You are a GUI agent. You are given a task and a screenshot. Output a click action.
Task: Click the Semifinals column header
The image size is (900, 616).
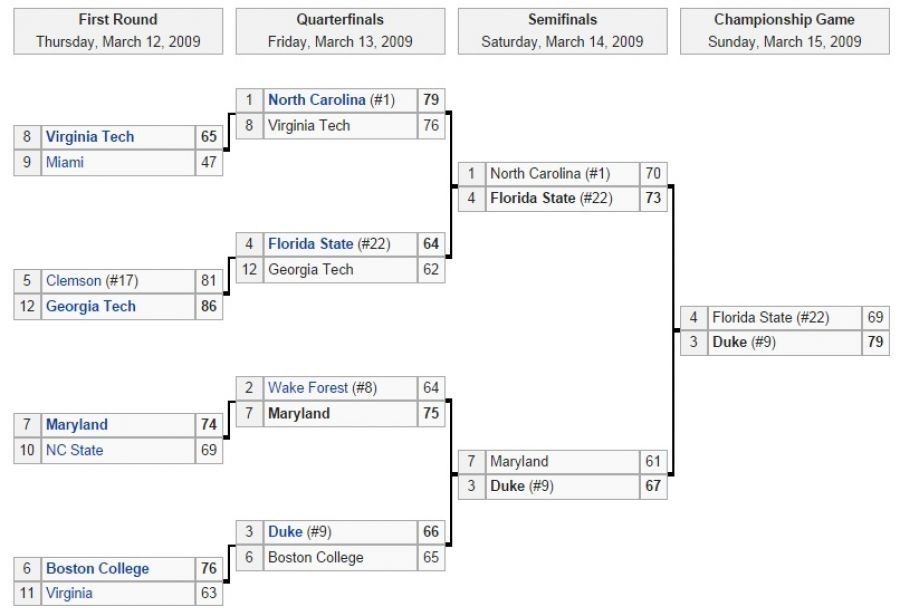562,31
